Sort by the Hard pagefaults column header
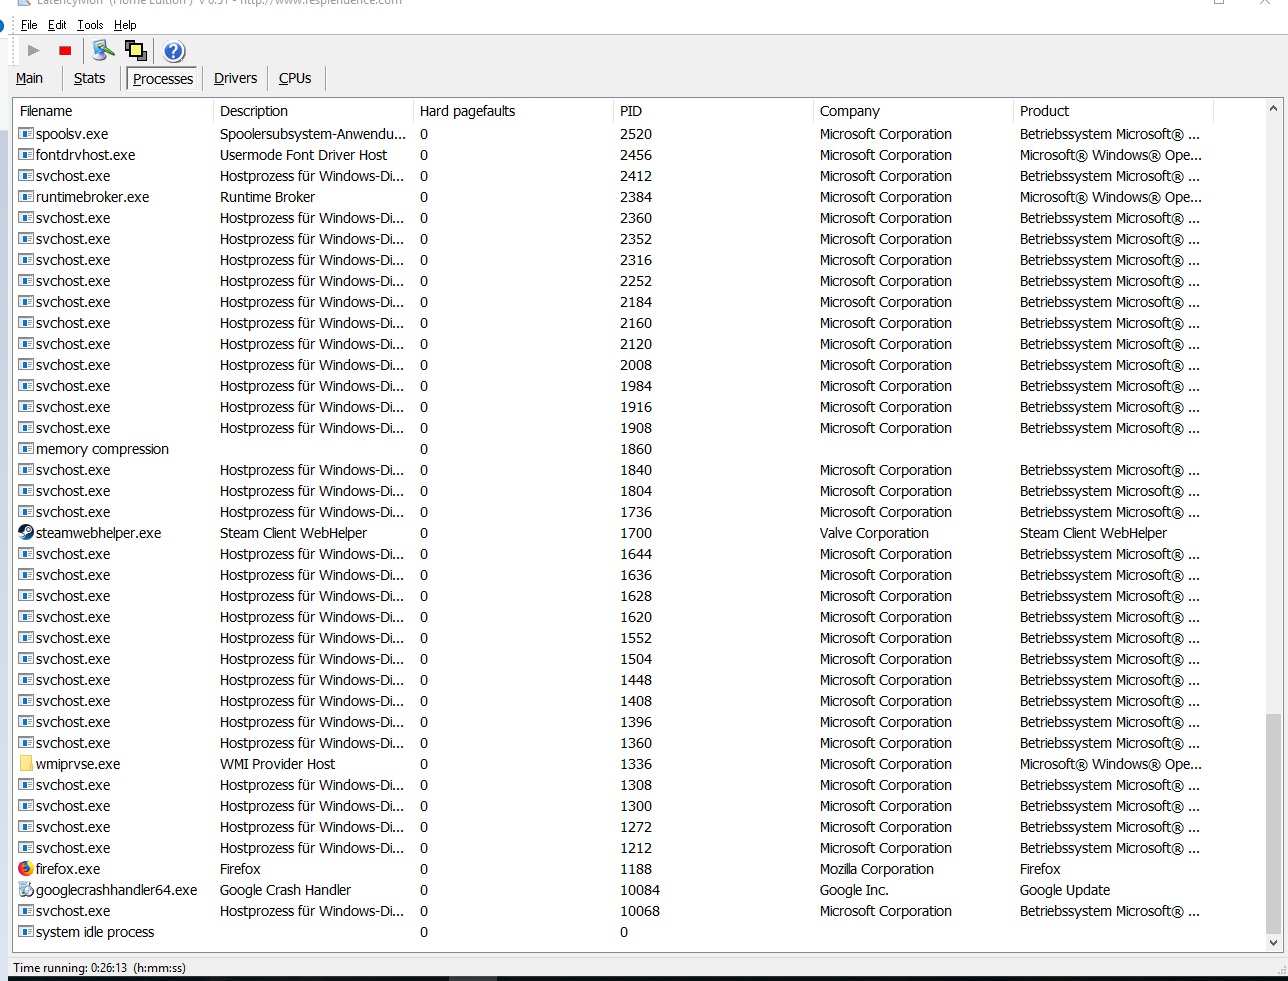The height and width of the screenshot is (981, 1288). [513, 111]
